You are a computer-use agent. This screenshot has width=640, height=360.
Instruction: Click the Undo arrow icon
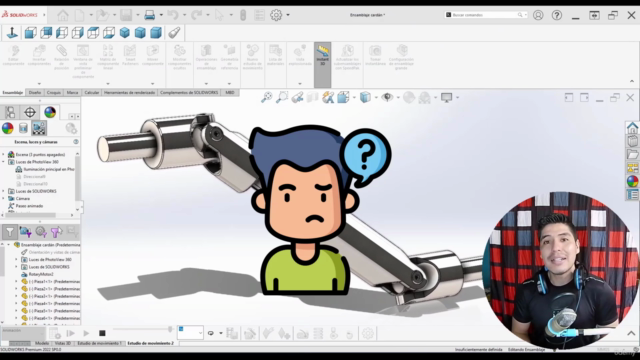tap(173, 16)
